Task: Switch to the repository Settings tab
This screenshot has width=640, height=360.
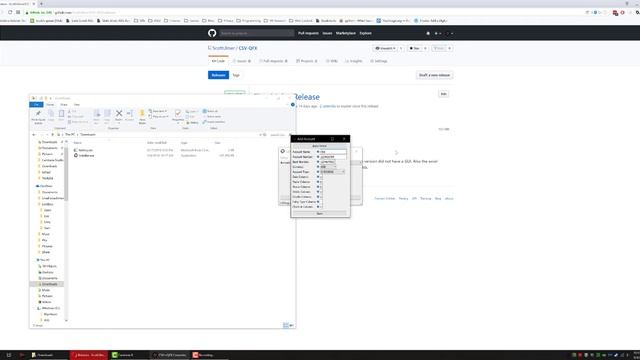Action: pyautogui.click(x=379, y=61)
